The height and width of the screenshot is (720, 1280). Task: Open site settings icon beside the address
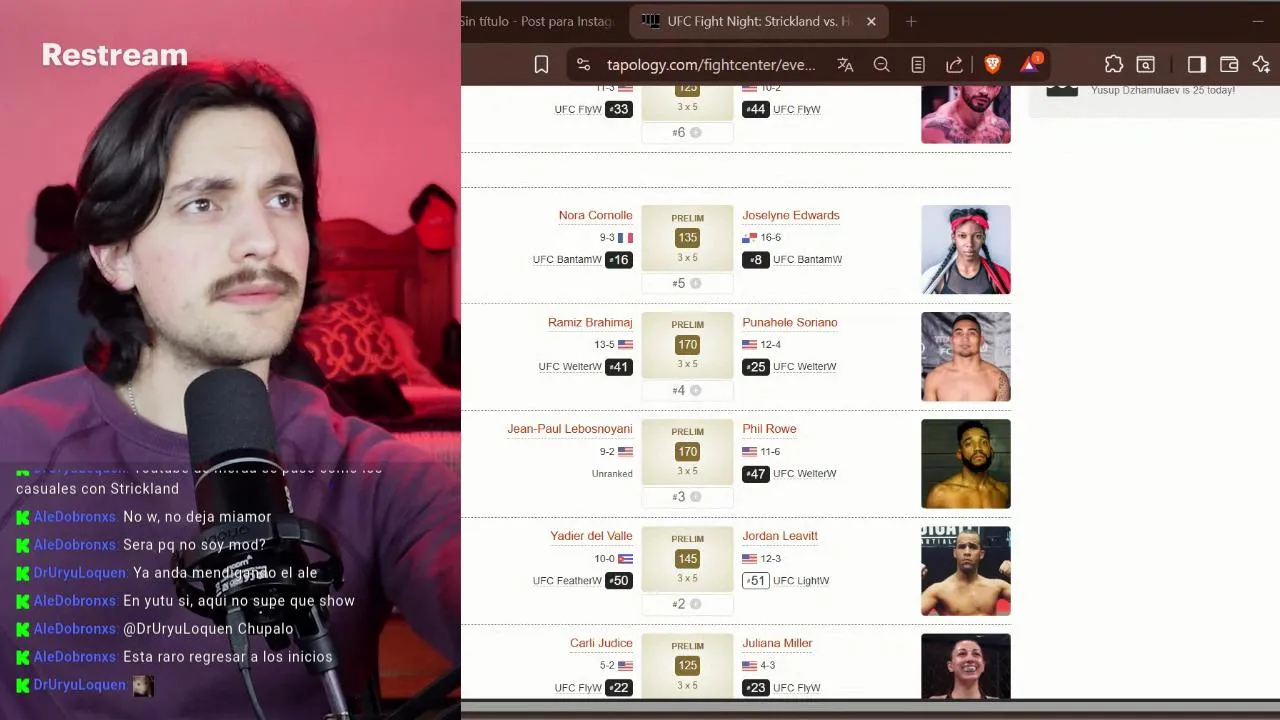(x=583, y=64)
